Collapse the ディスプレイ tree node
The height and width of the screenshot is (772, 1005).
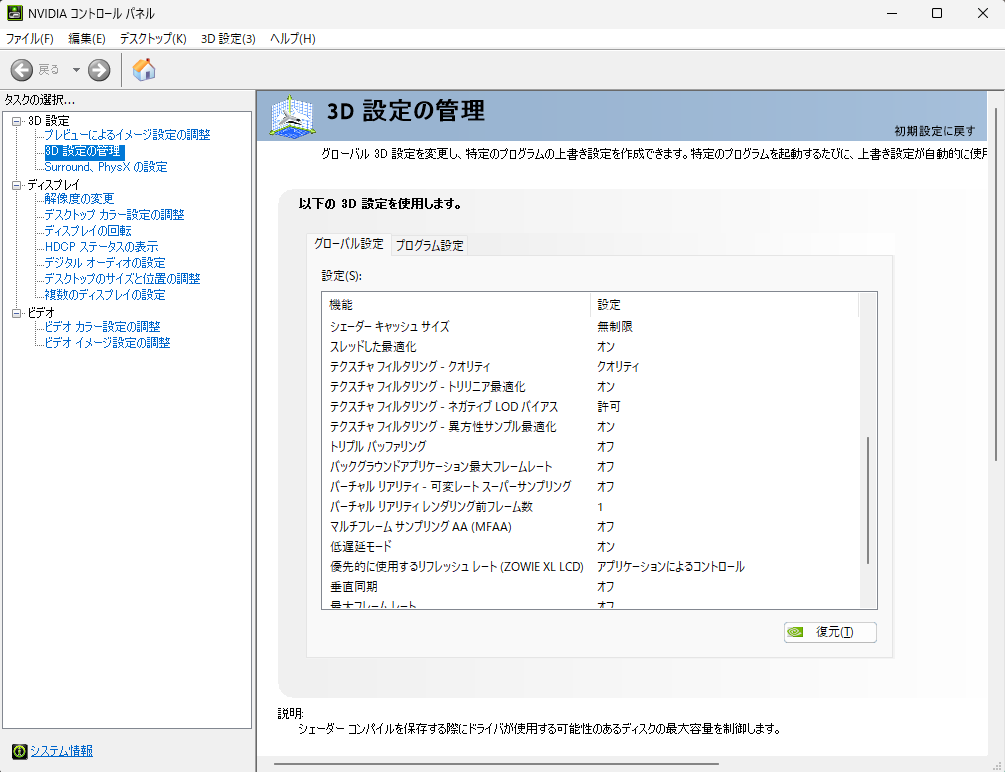17,185
